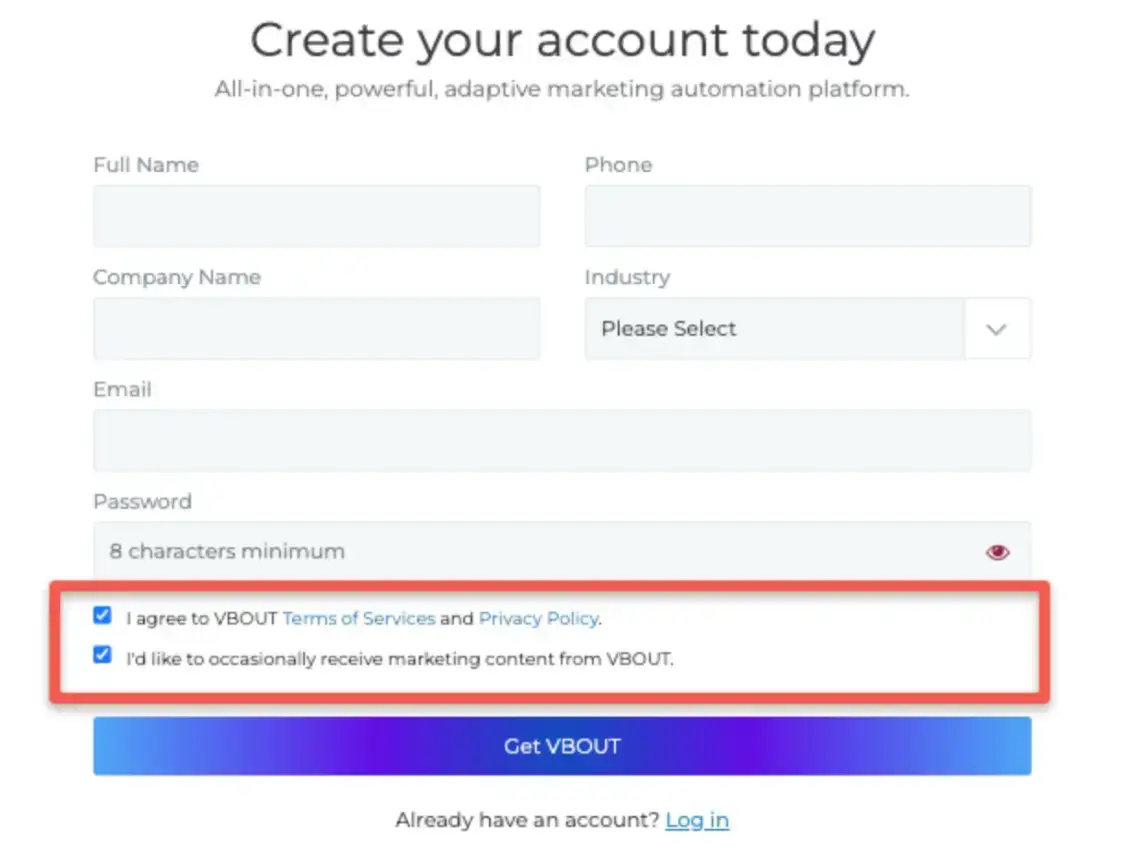
Task: Focus the Phone input field
Action: 807,216
